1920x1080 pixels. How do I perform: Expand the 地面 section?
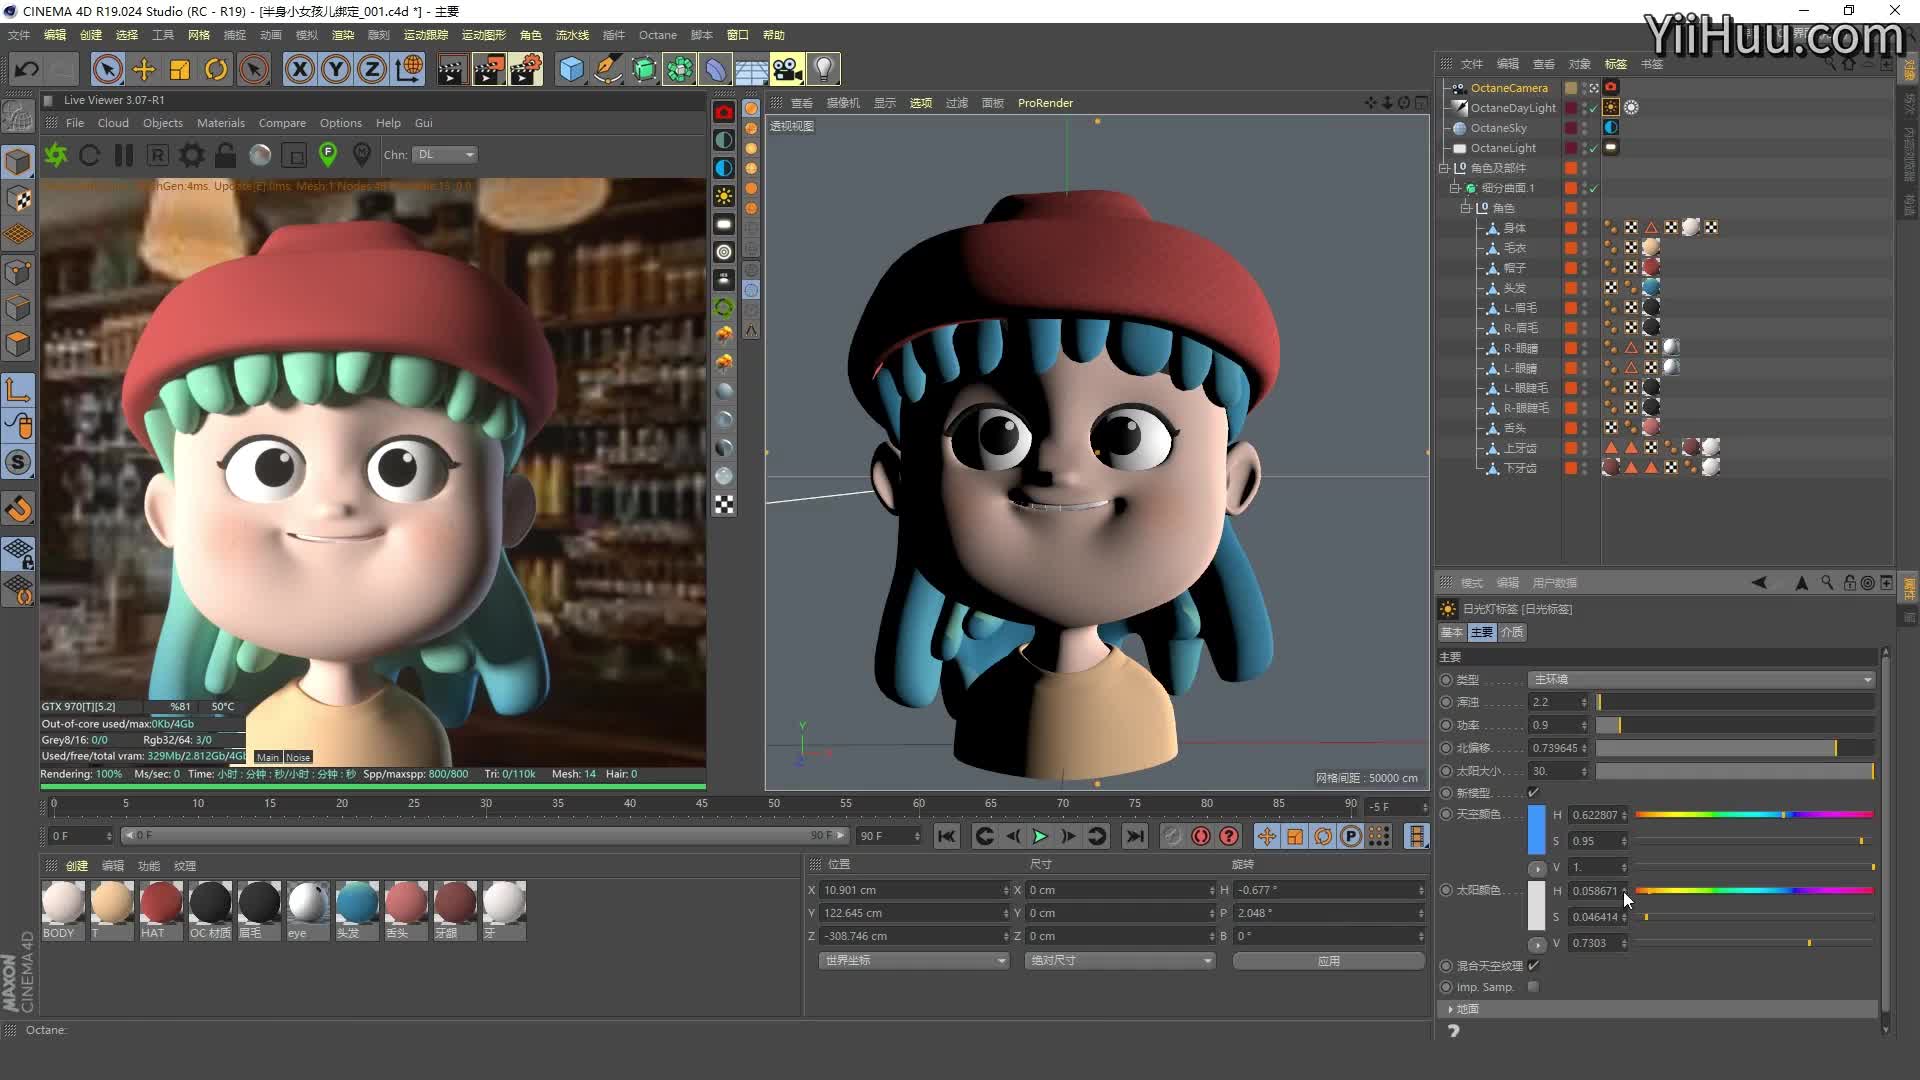click(x=1451, y=1010)
